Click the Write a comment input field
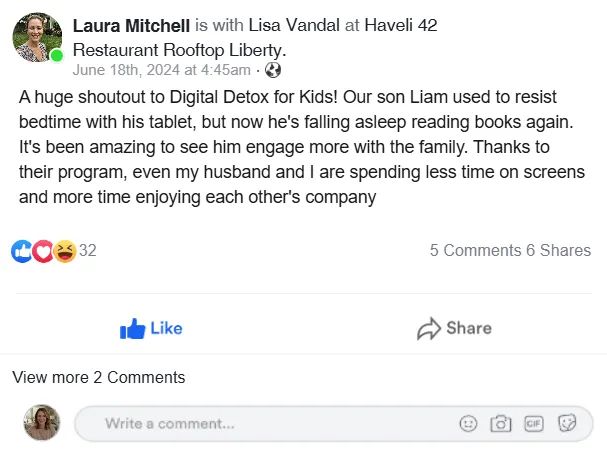The width and height of the screenshot is (607, 452). click(x=334, y=423)
